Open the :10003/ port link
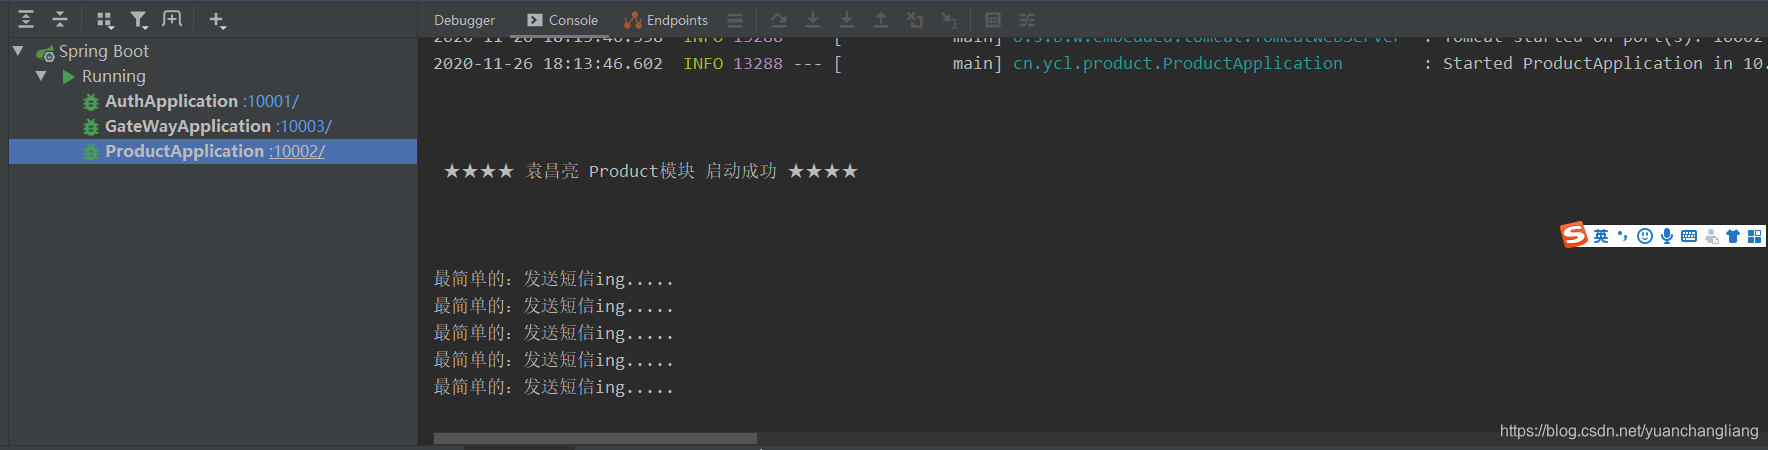This screenshot has height=450, width=1768. coord(304,126)
